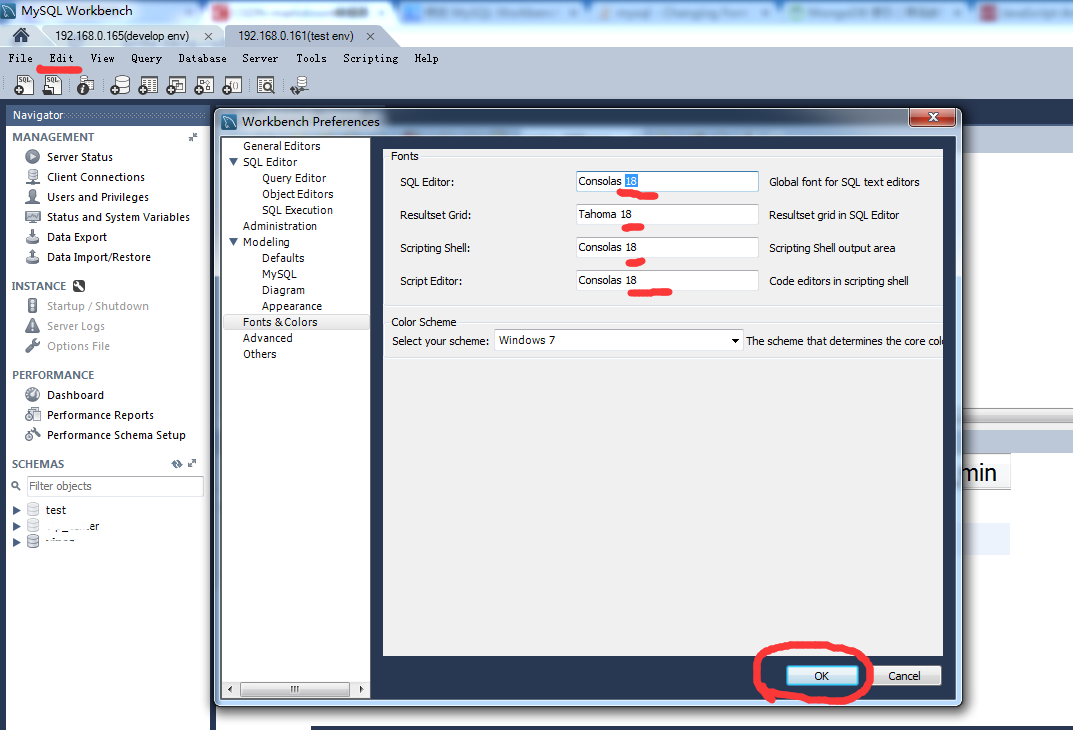Collapse the SQL Editor tree node
The height and width of the screenshot is (730, 1073).
233,161
